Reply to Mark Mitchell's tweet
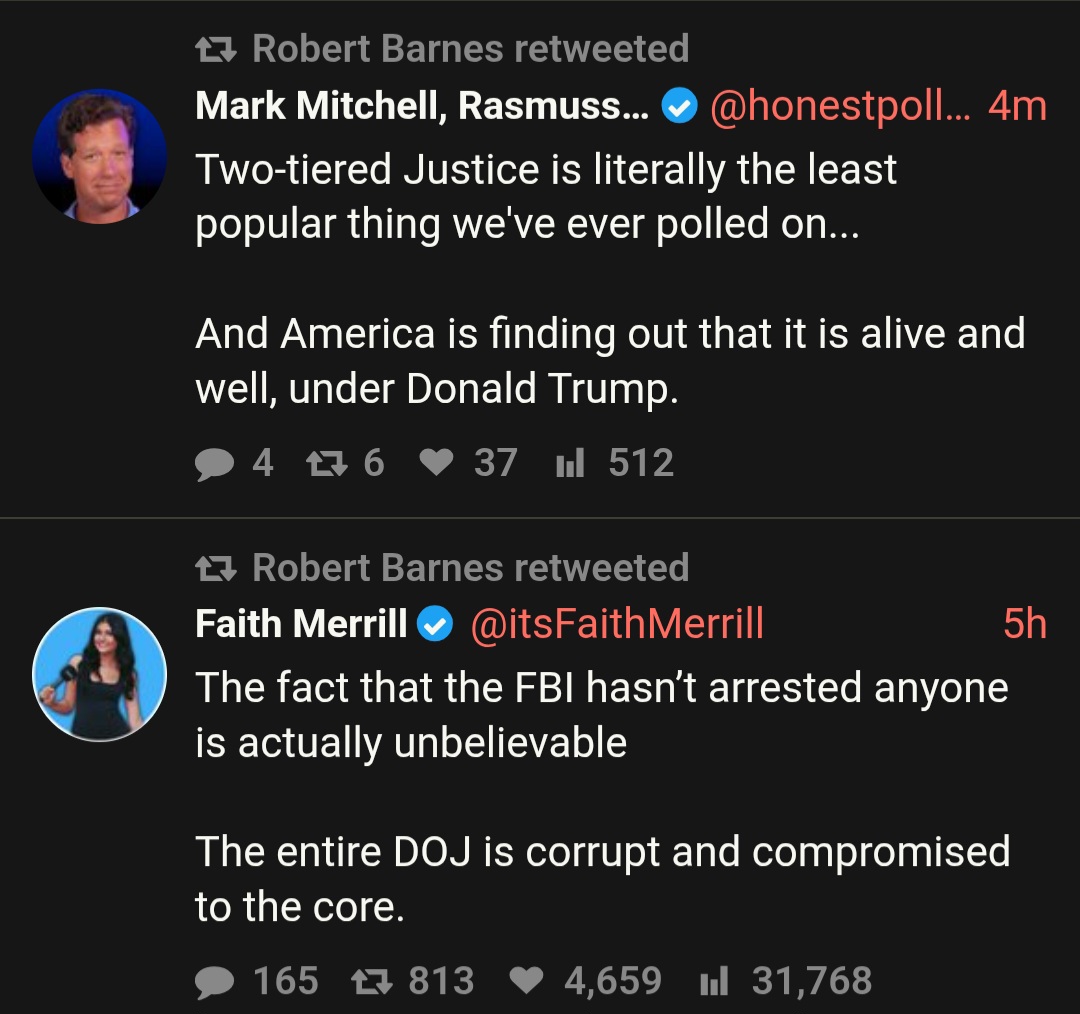This screenshot has width=1080, height=1014. [x=213, y=463]
